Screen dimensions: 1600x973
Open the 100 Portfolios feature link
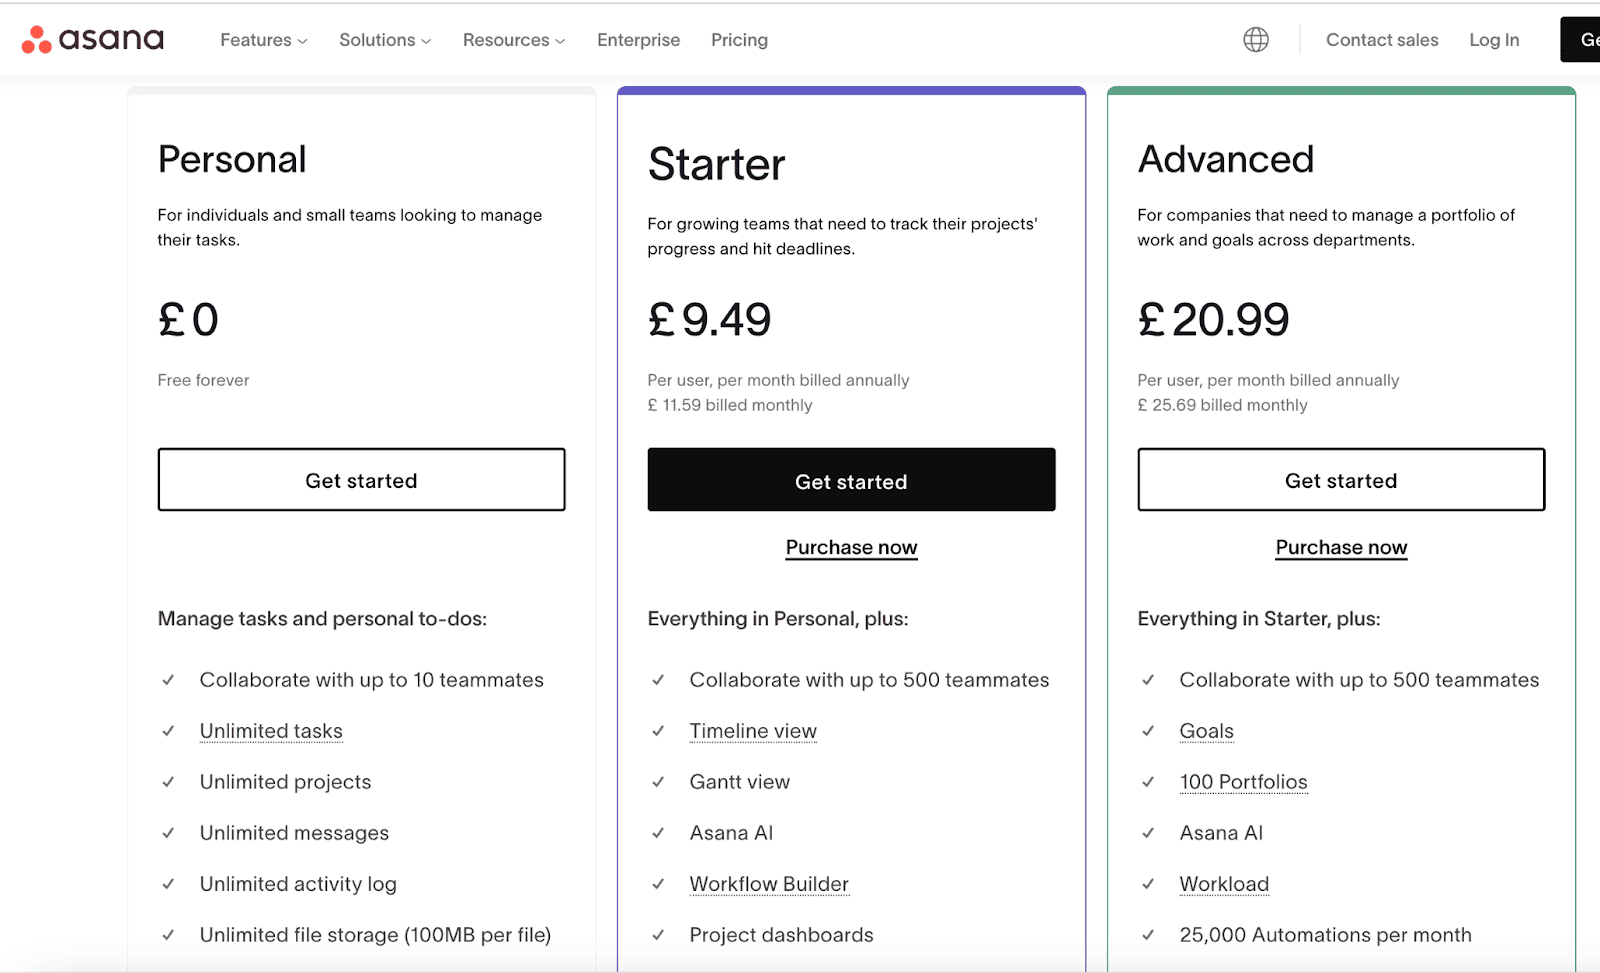click(x=1243, y=782)
